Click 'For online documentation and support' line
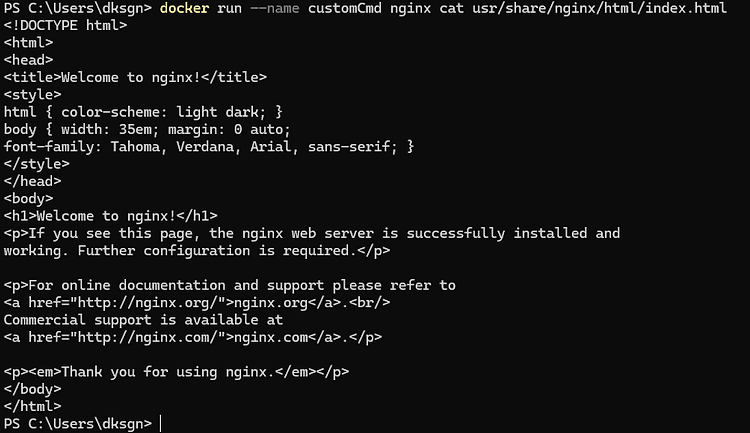Image resolution: width=750 pixels, height=433 pixels. tap(230, 285)
